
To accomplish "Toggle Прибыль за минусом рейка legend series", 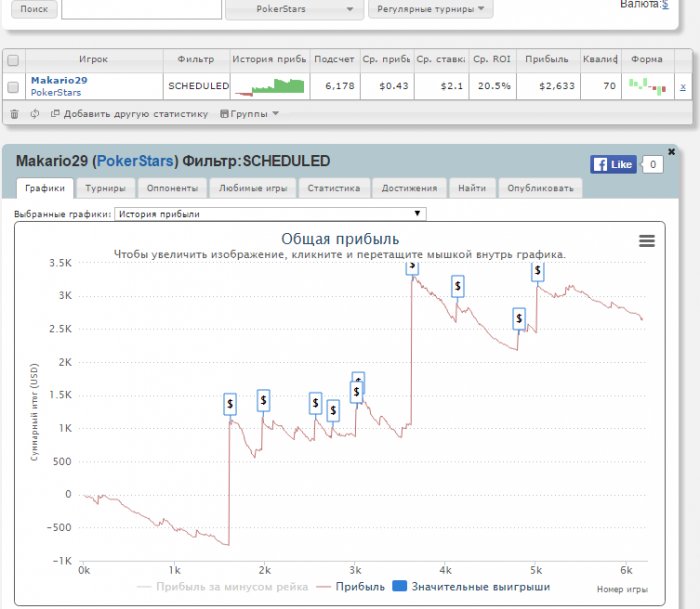I will click(x=223, y=586).
